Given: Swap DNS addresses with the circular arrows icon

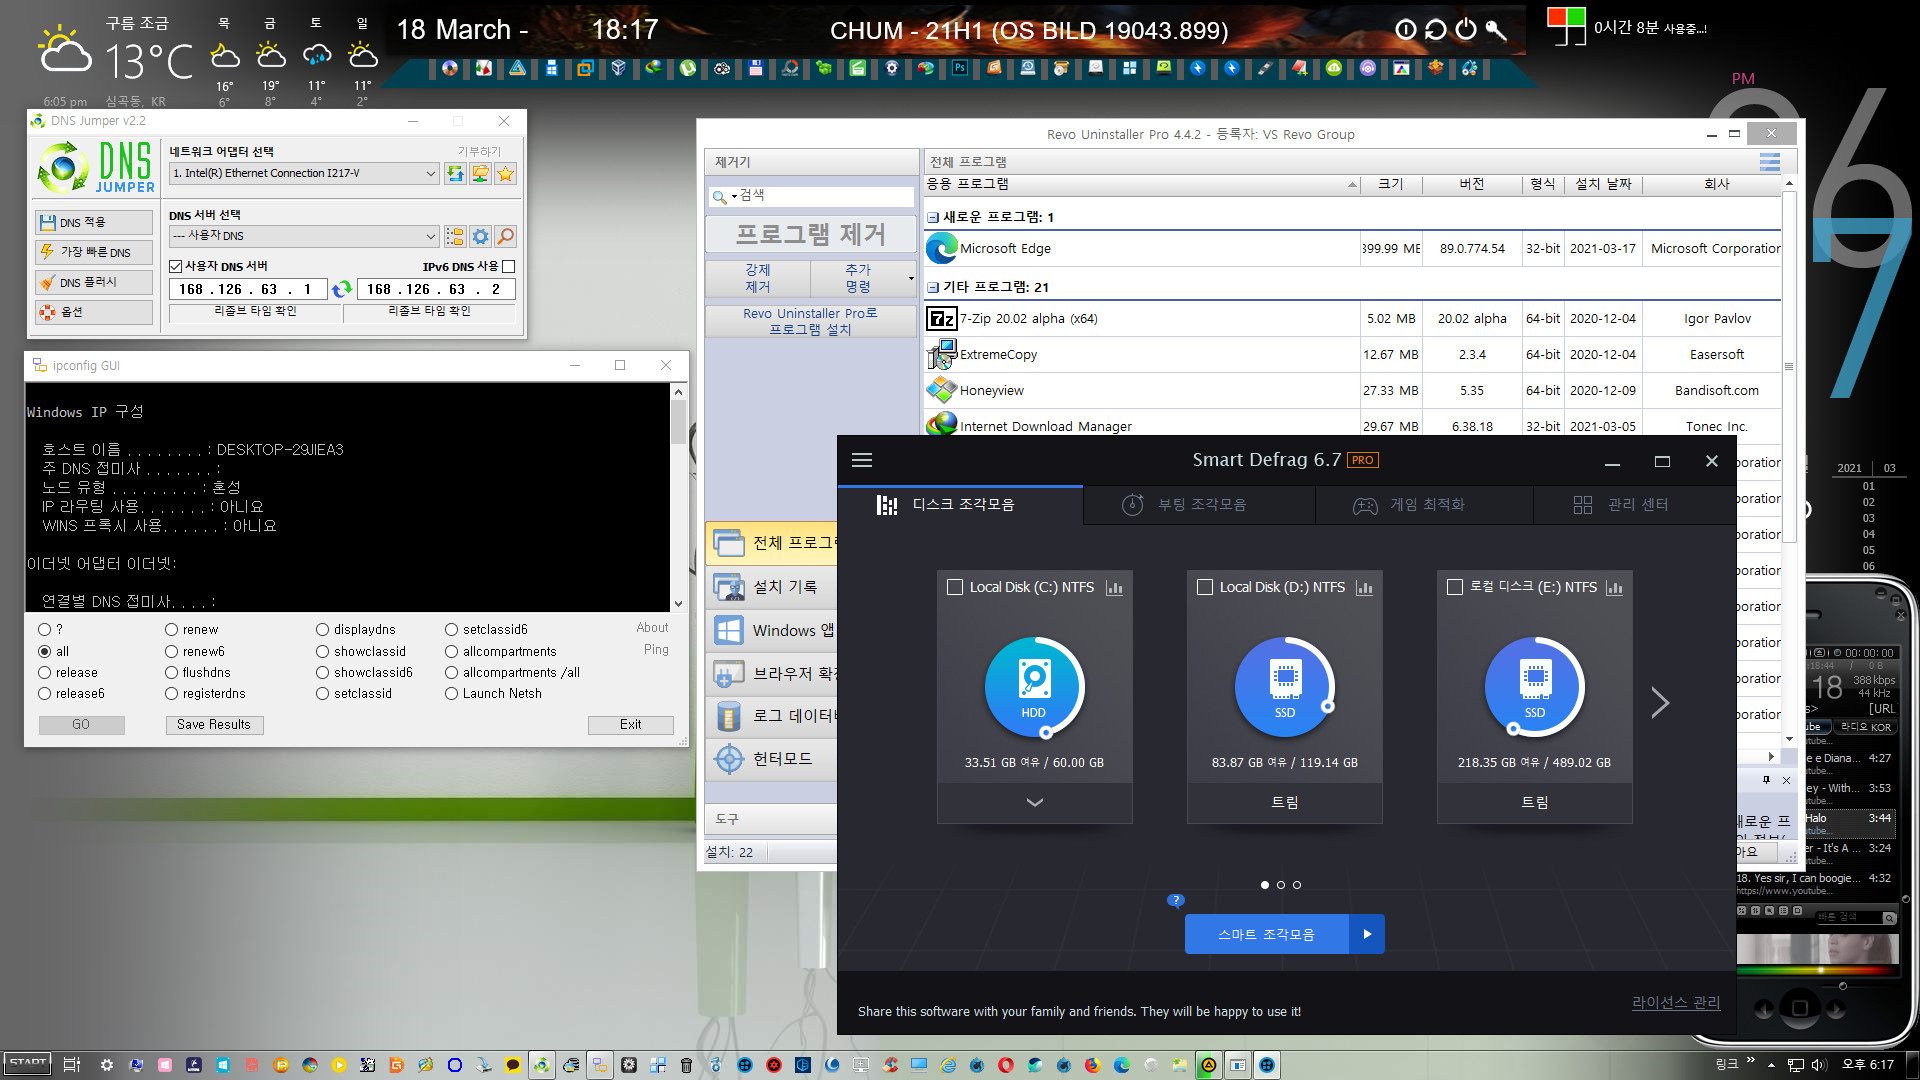Looking at the screenshot, I should 342,289.
